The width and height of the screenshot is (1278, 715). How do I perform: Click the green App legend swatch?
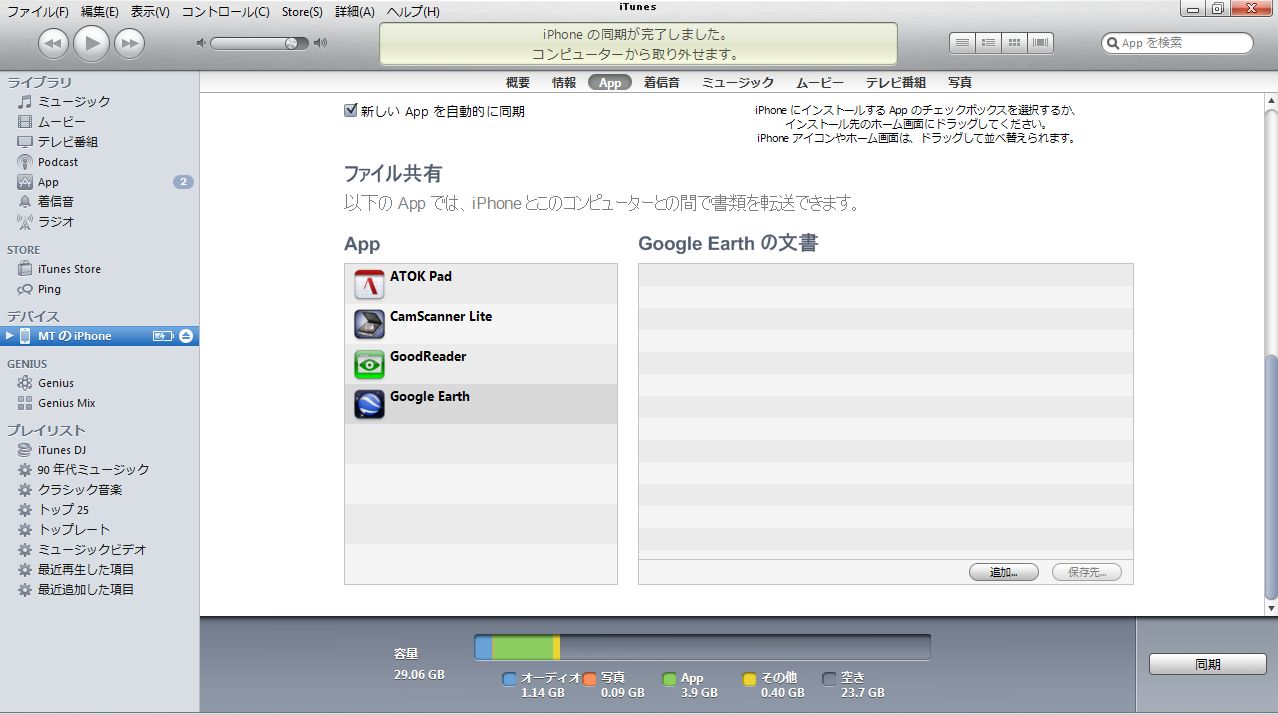[670, 679]
